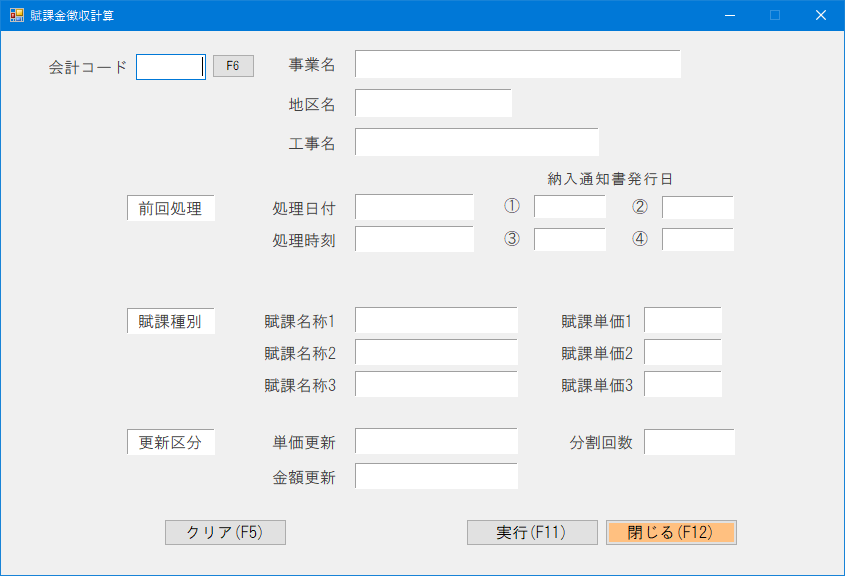Select the 事業名 text field
845x576 pixels.
[x=517, y=63]
